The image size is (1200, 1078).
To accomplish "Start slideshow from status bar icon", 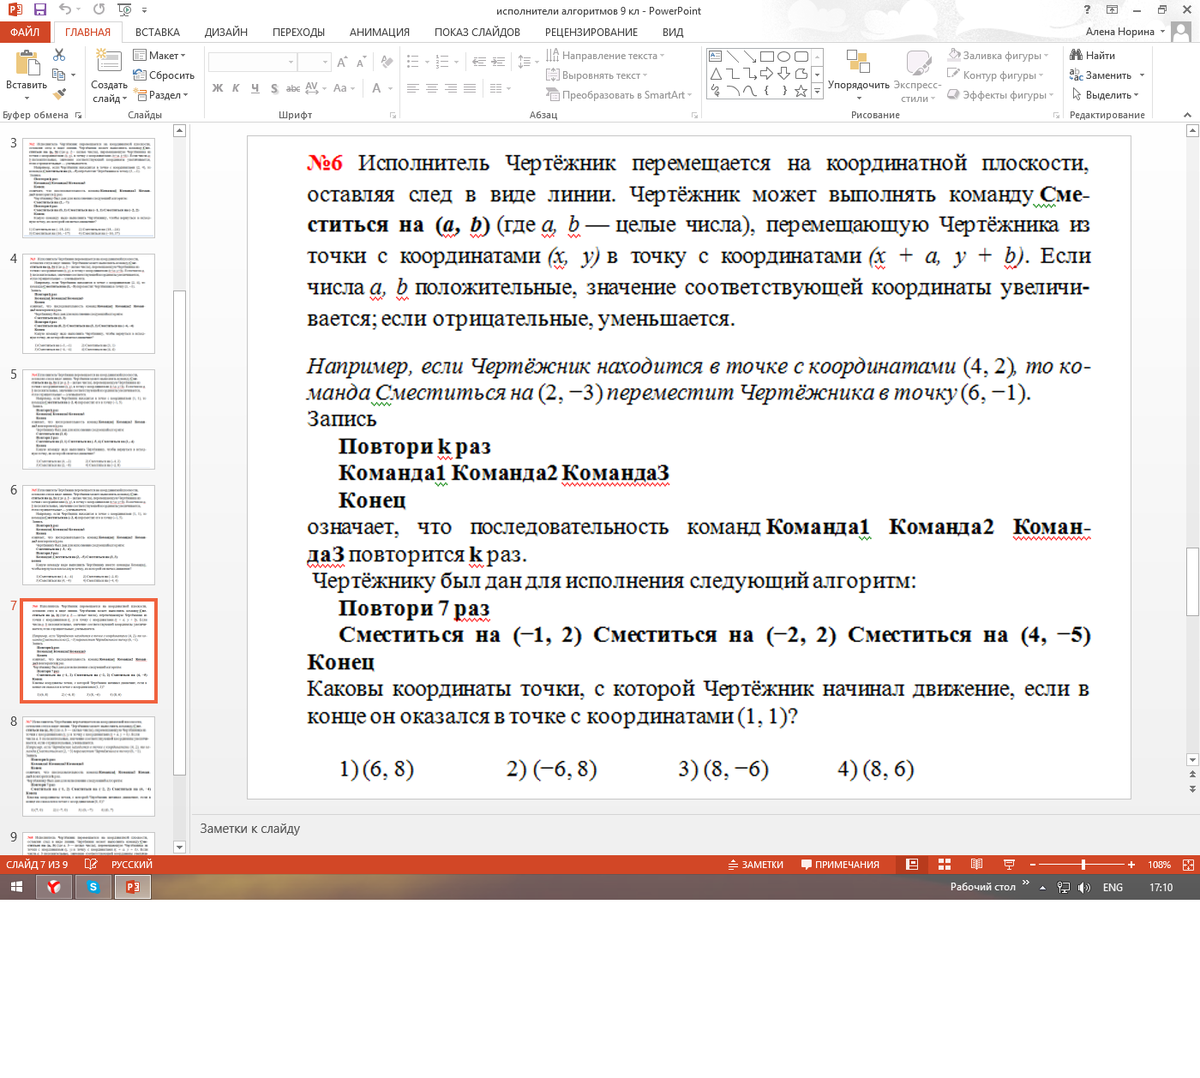I will pos(1009,865).
